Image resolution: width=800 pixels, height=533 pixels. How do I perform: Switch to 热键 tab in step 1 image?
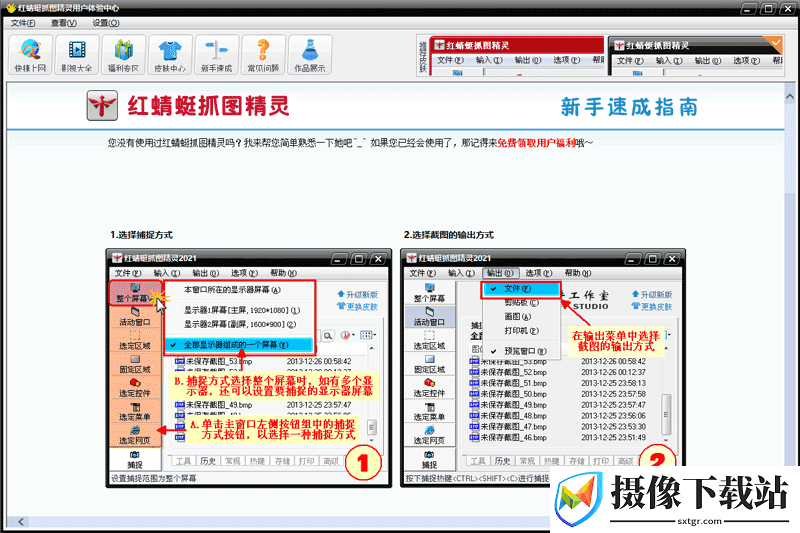point(257,461)
